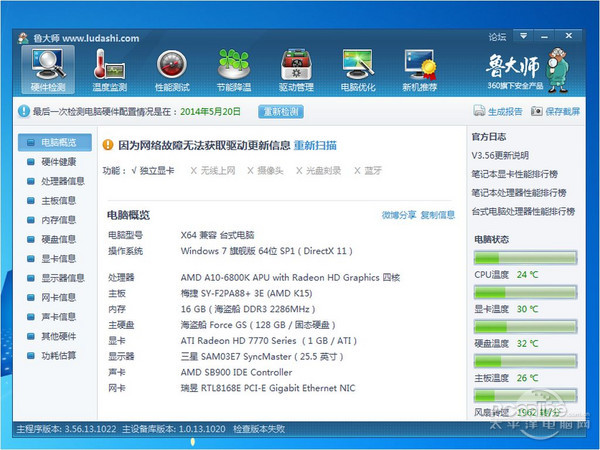Screen dimensions: 600x450
Task: Click the 2014年5月20日 detection date
Action: coord(210,112)
